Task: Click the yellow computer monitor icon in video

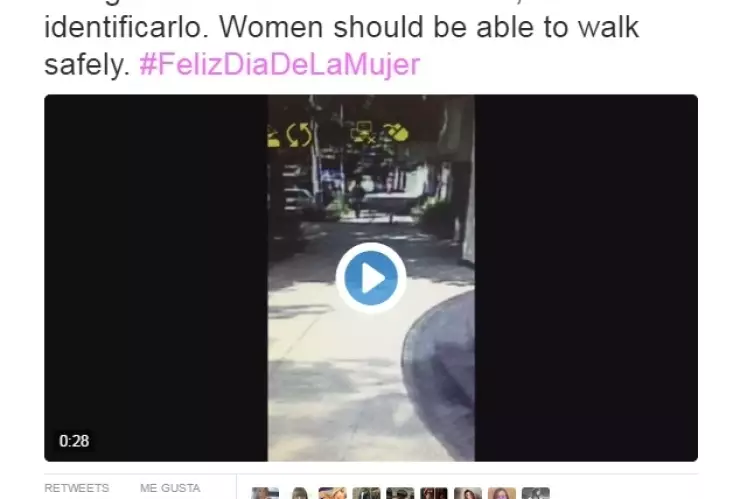Action: tap(363, 132)
